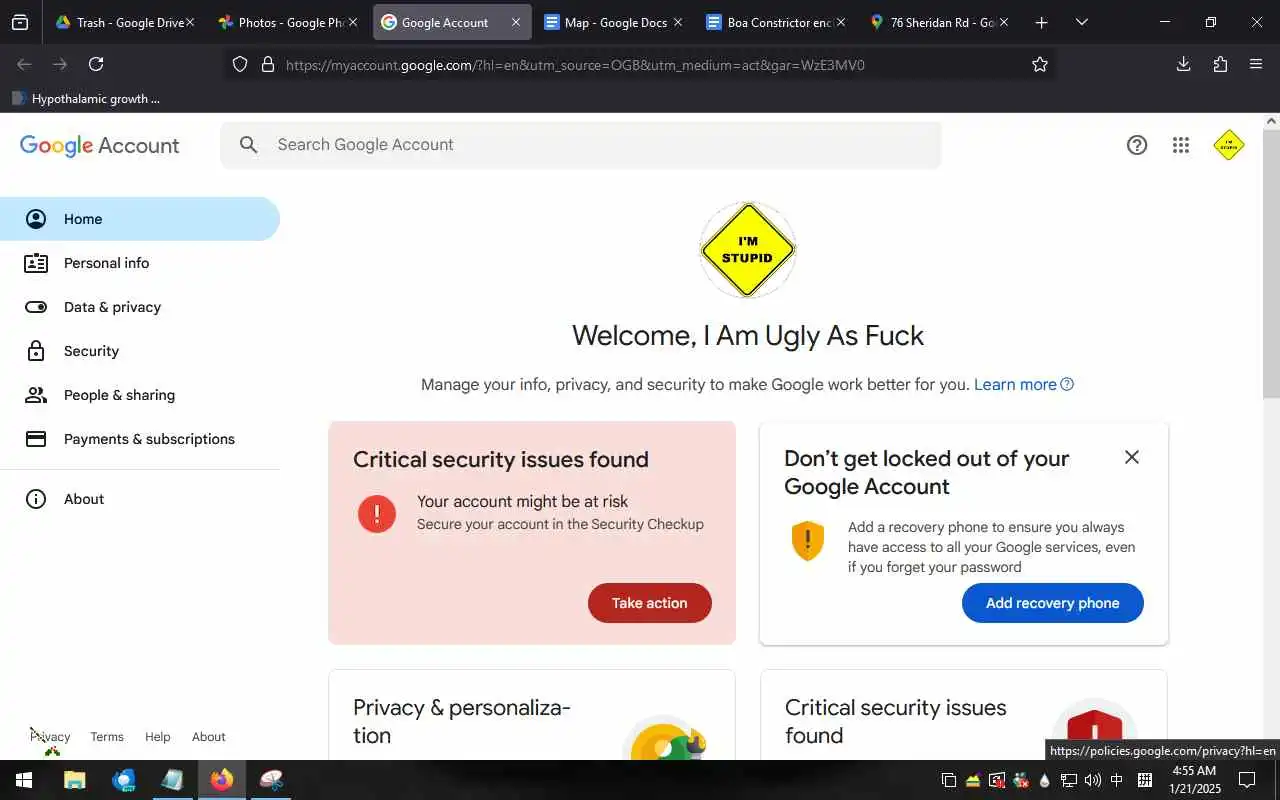1280x800 pixels.
Task: Open the extensions menu
Action: pyautogui.click(x=1220, y=64)
